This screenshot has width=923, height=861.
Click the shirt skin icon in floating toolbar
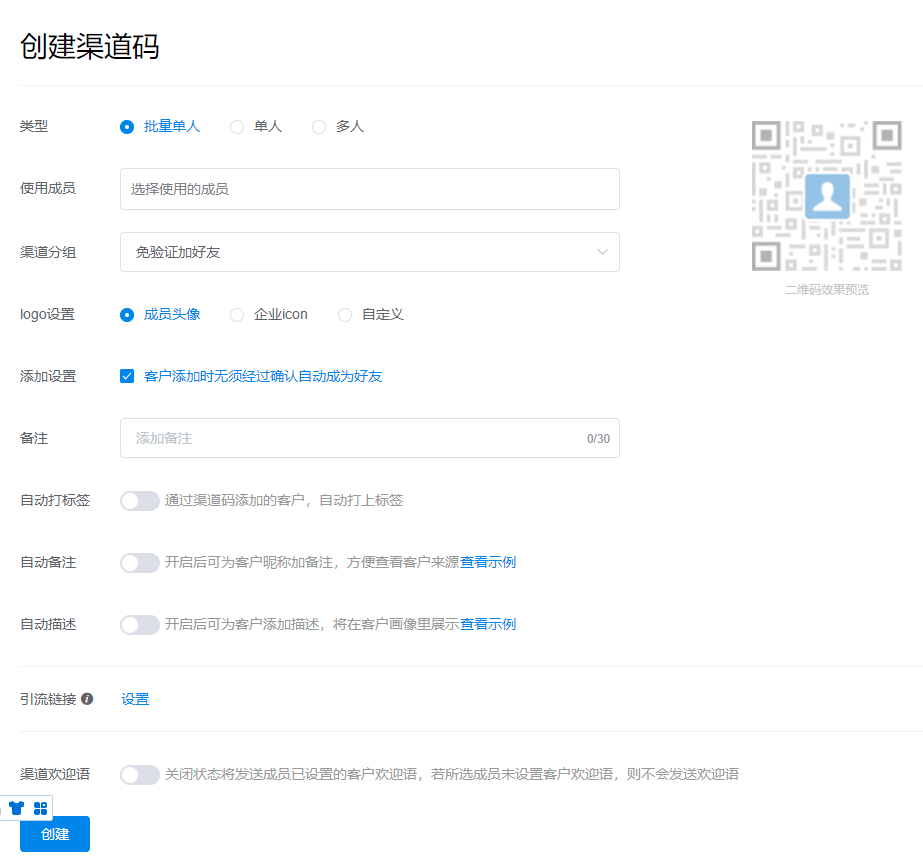tap(16, 808)
